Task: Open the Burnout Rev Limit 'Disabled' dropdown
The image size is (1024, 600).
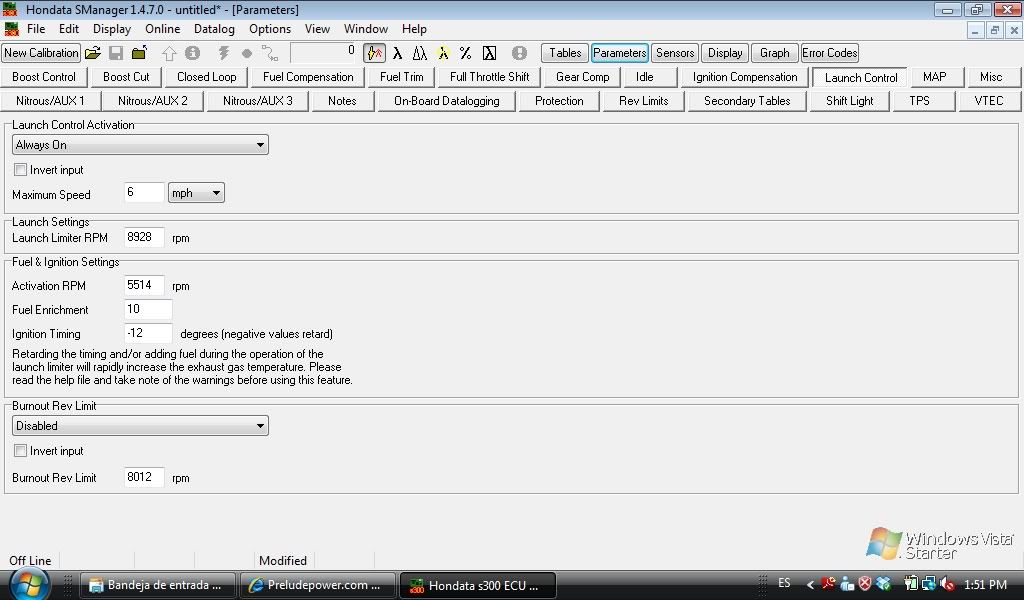Action: pyautogui.click(x=140, y=426)
